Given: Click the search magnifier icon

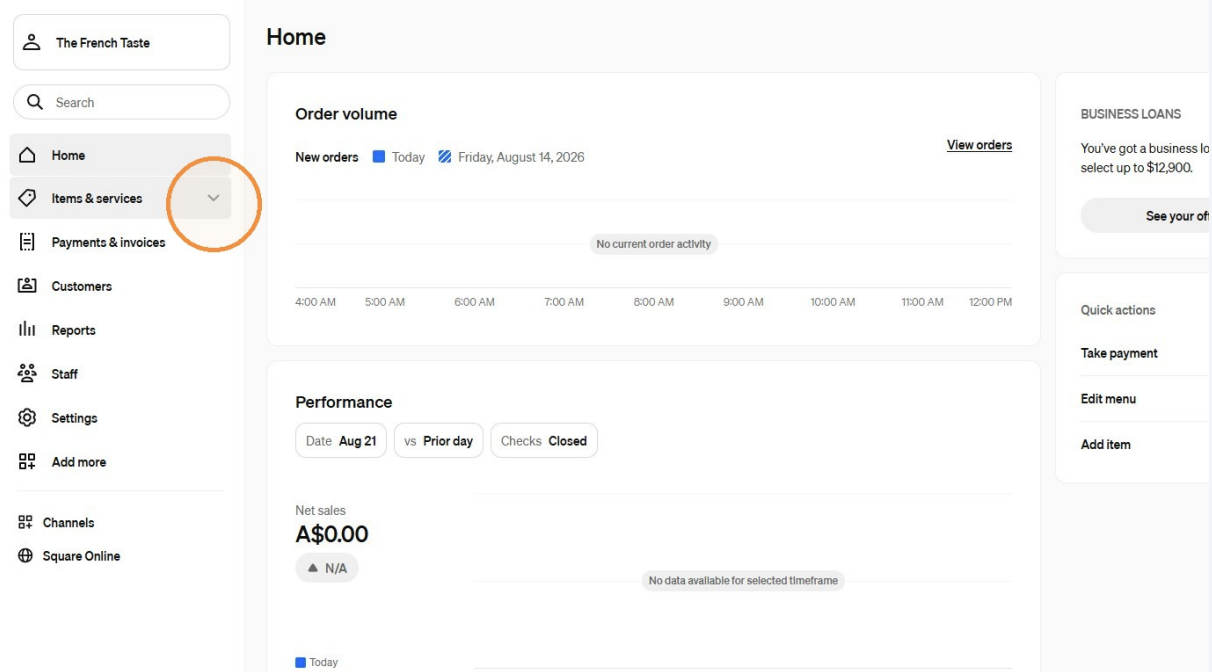Looking at the screenshot, I should (35, 102).
